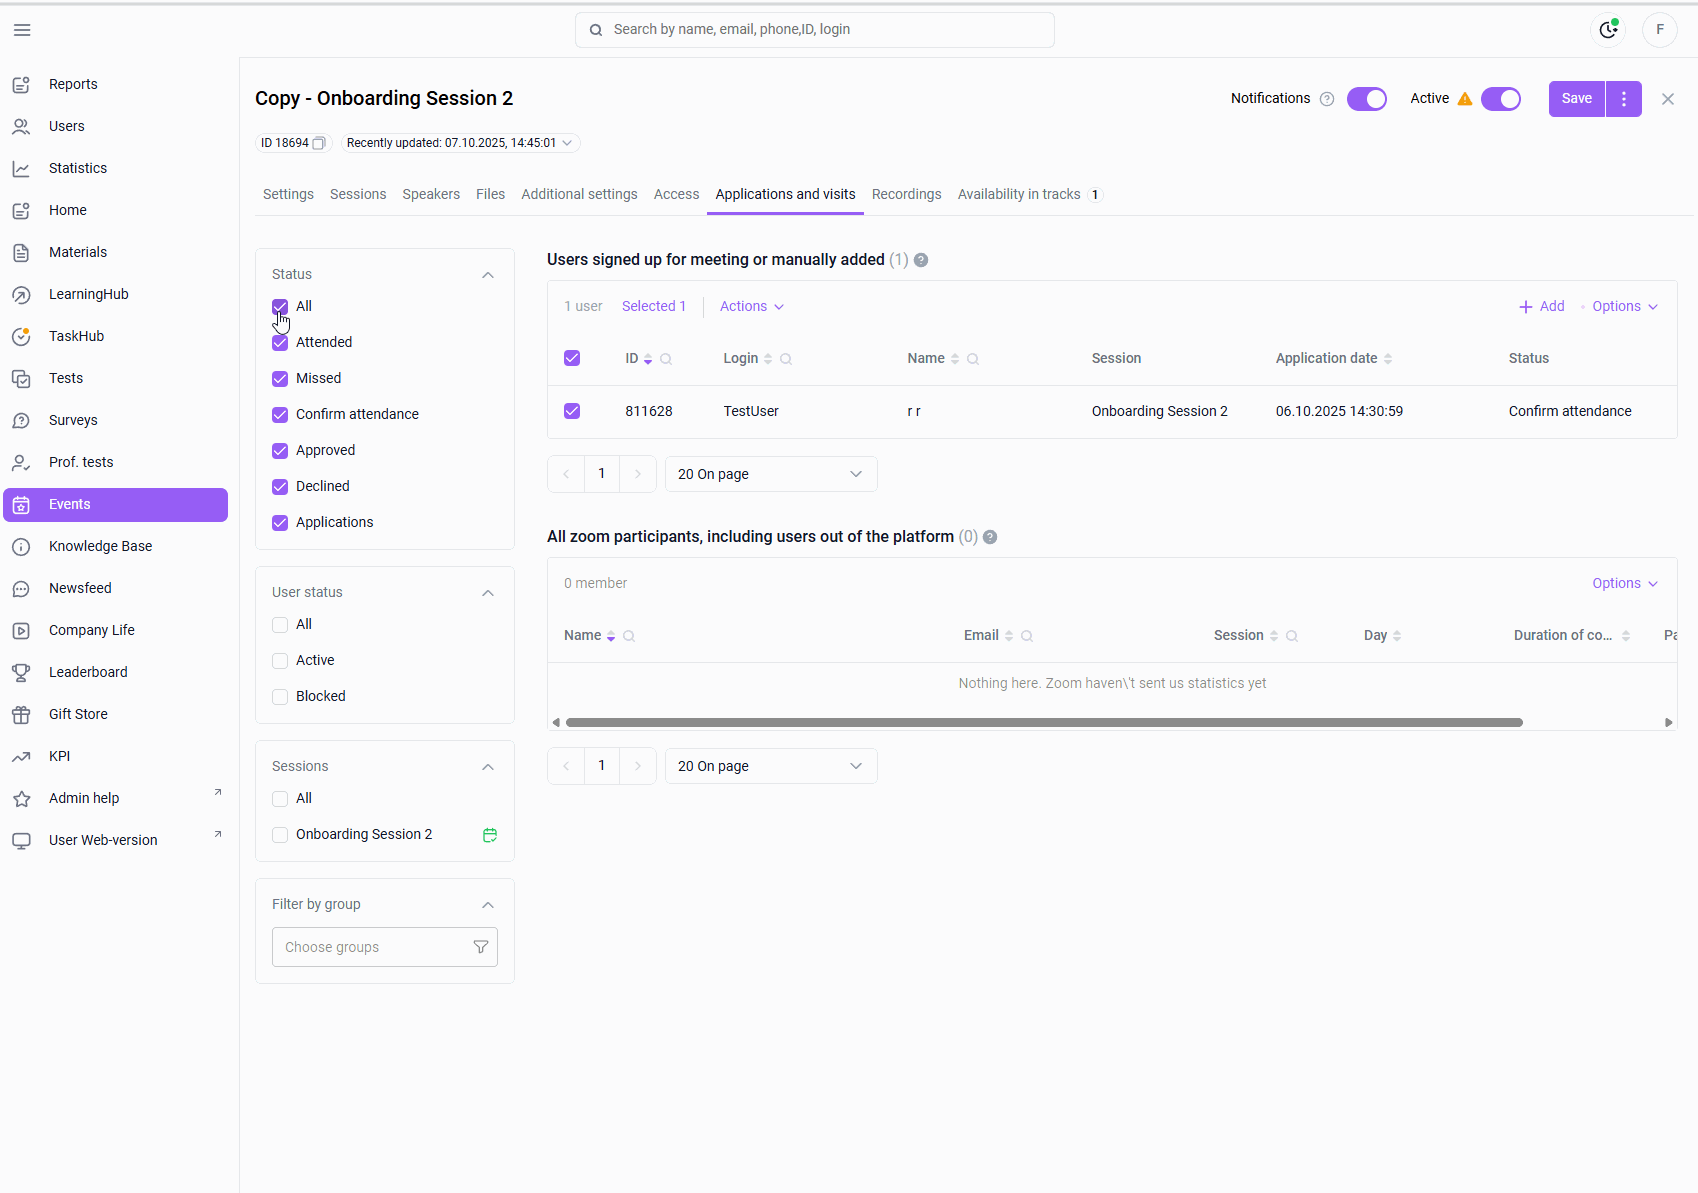Open the Actions dropdown
This screenshot has width=1698, height=1193.
751,307
